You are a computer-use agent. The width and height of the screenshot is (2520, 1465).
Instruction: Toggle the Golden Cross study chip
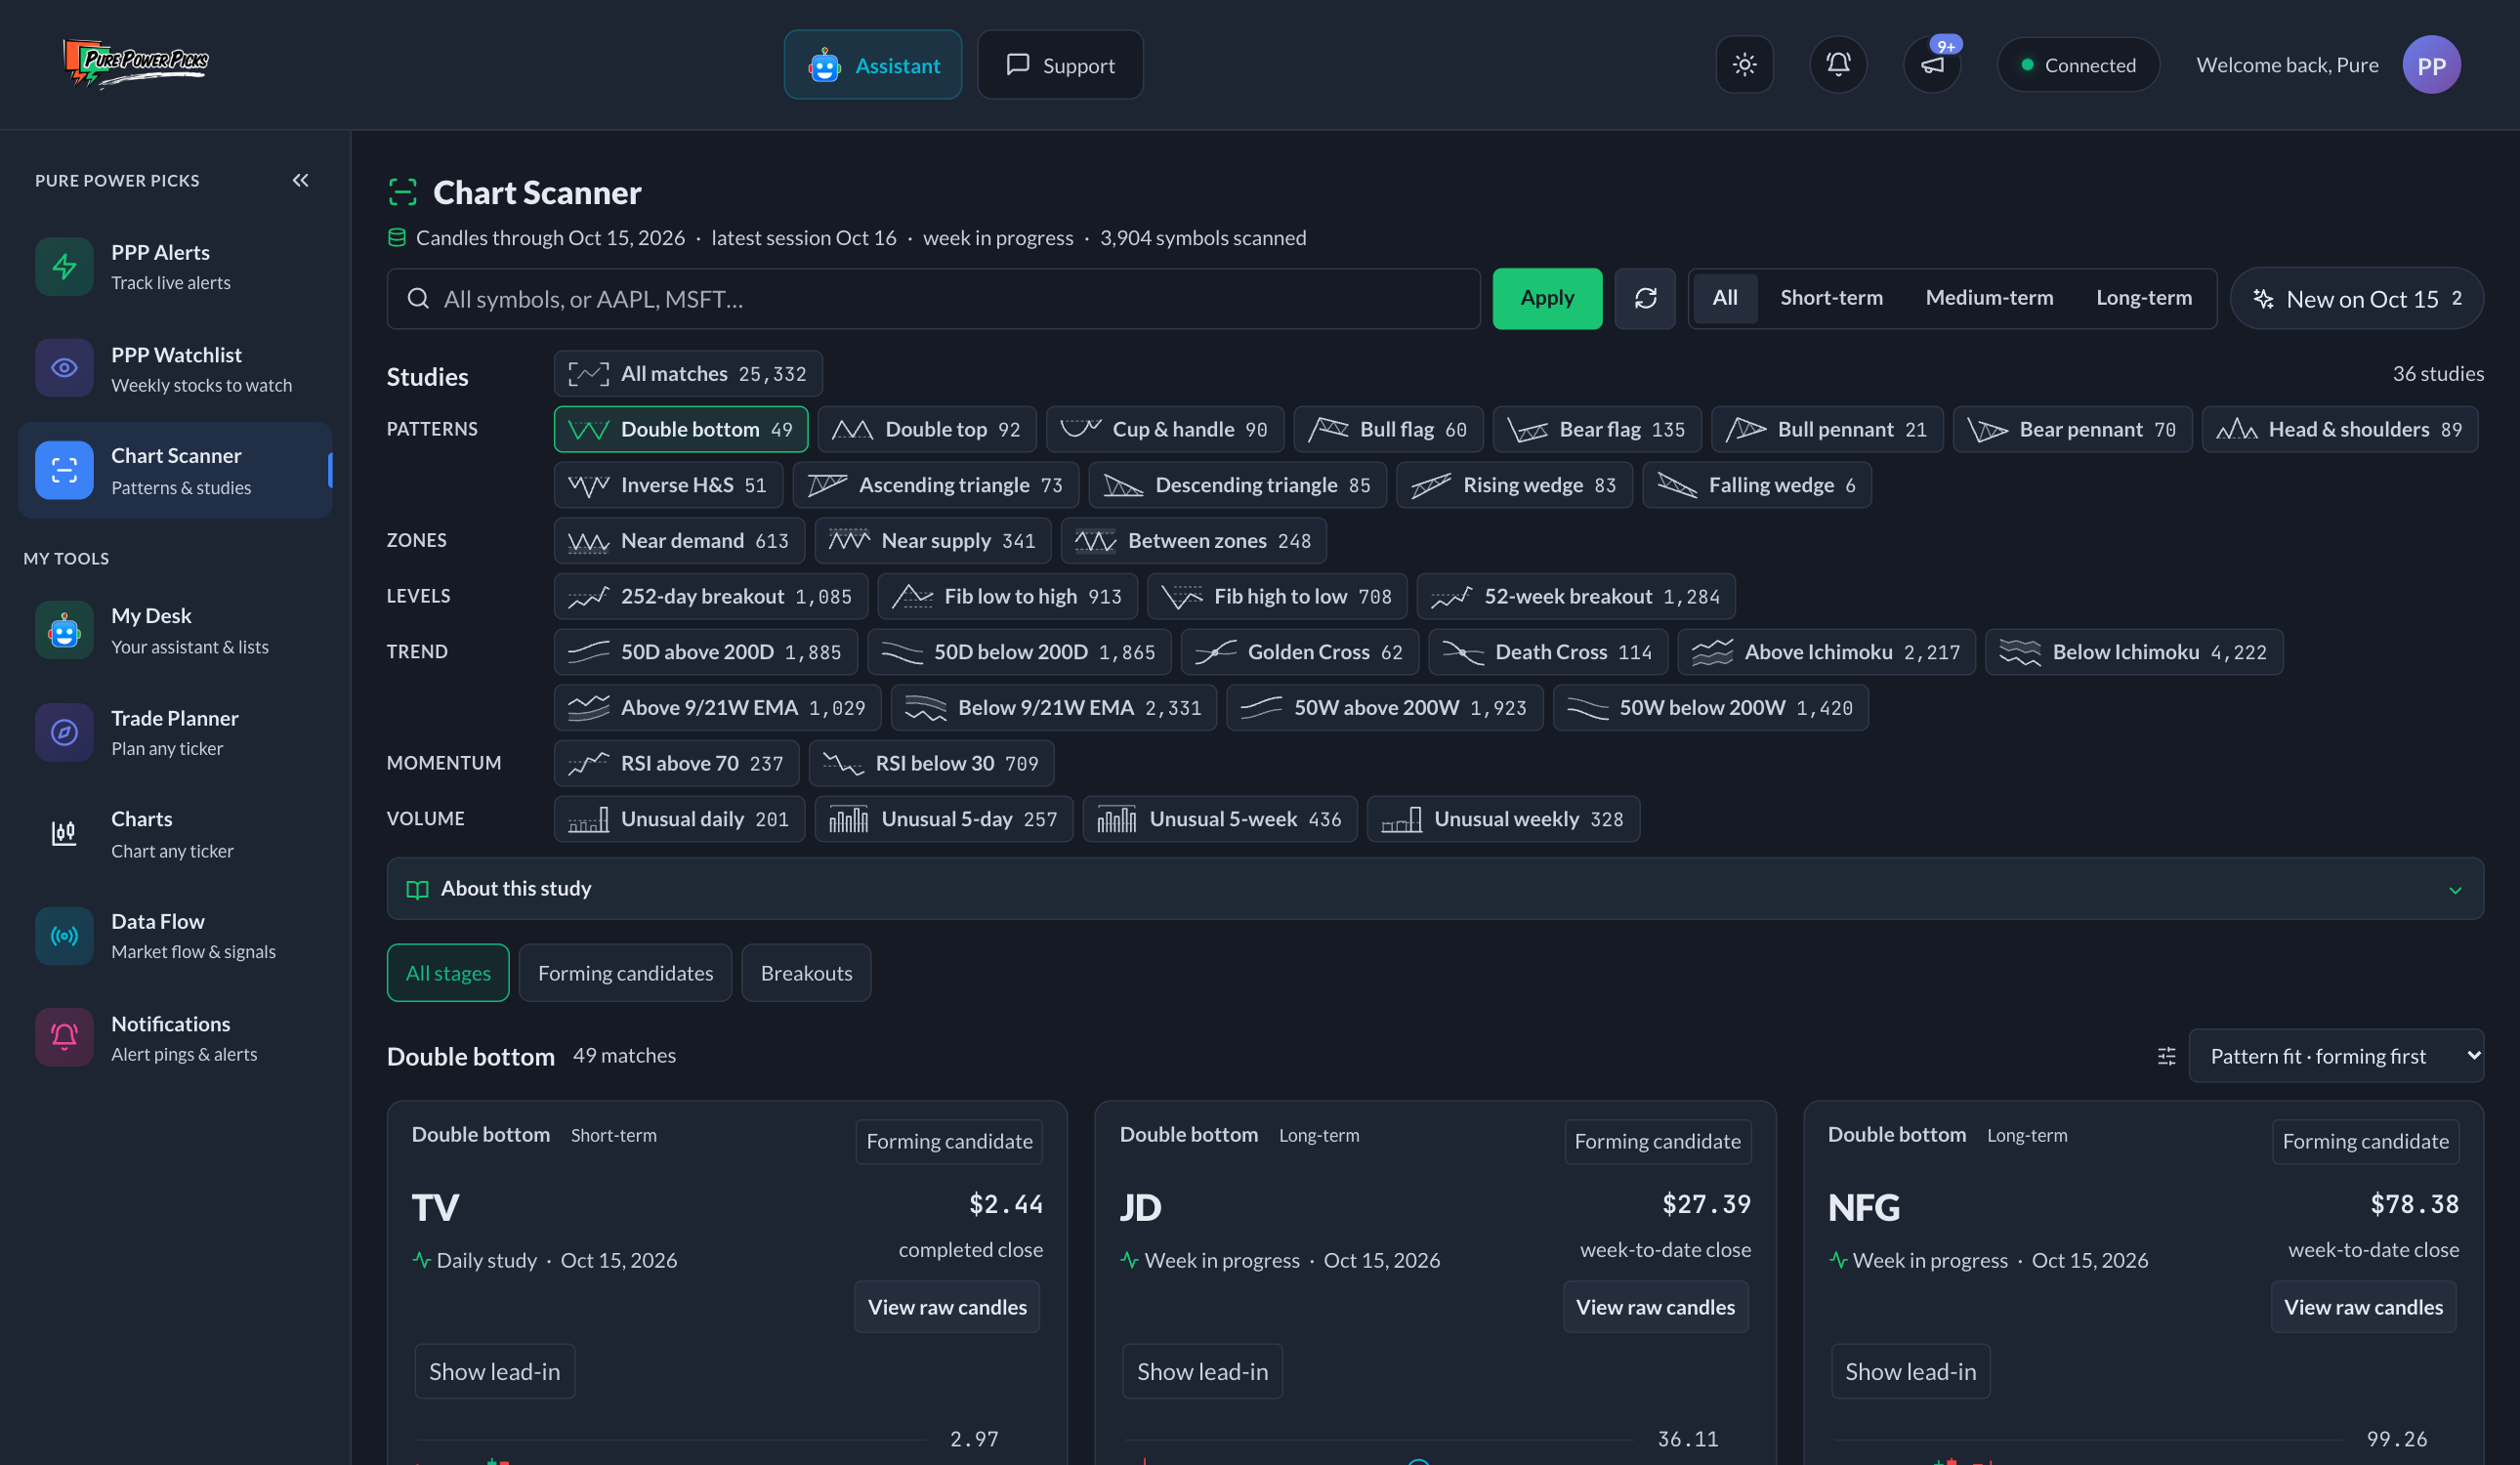(x=1299, y=652)
